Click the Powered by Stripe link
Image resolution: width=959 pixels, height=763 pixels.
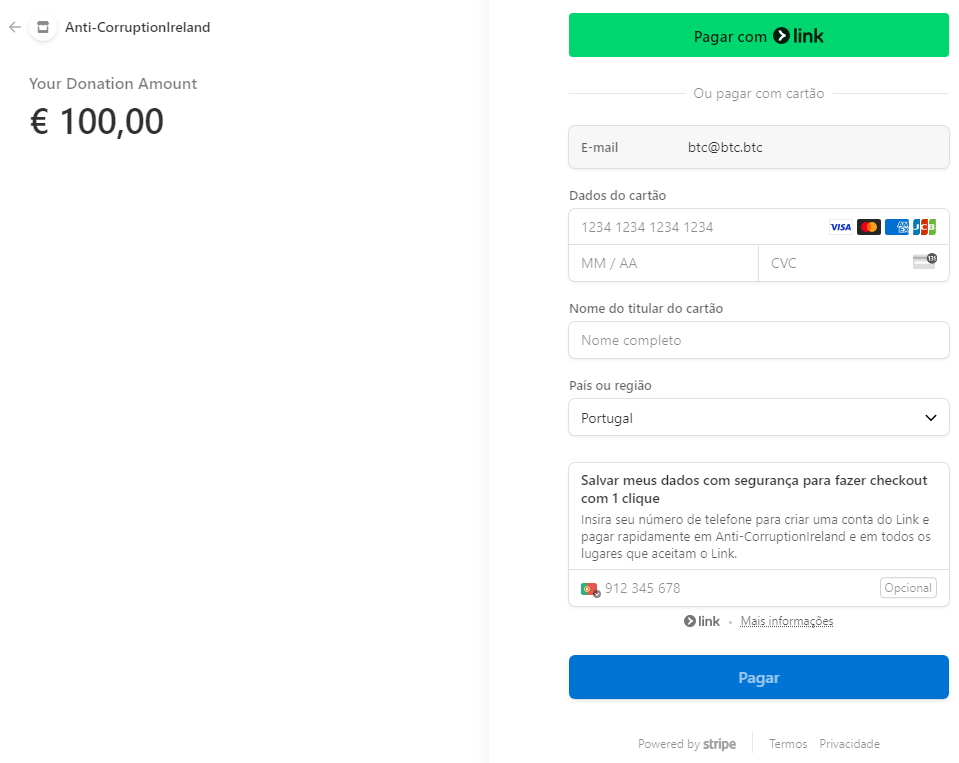click(x=687, y=744)
